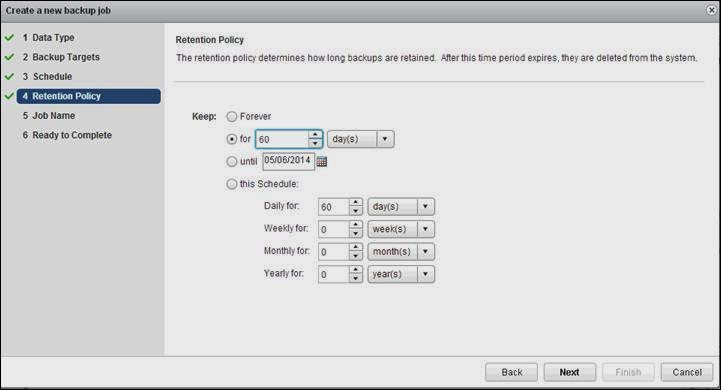The image size is (721, 390).
Task: Increase the 'for' duration value with up arrow
Action: point(315,135)
